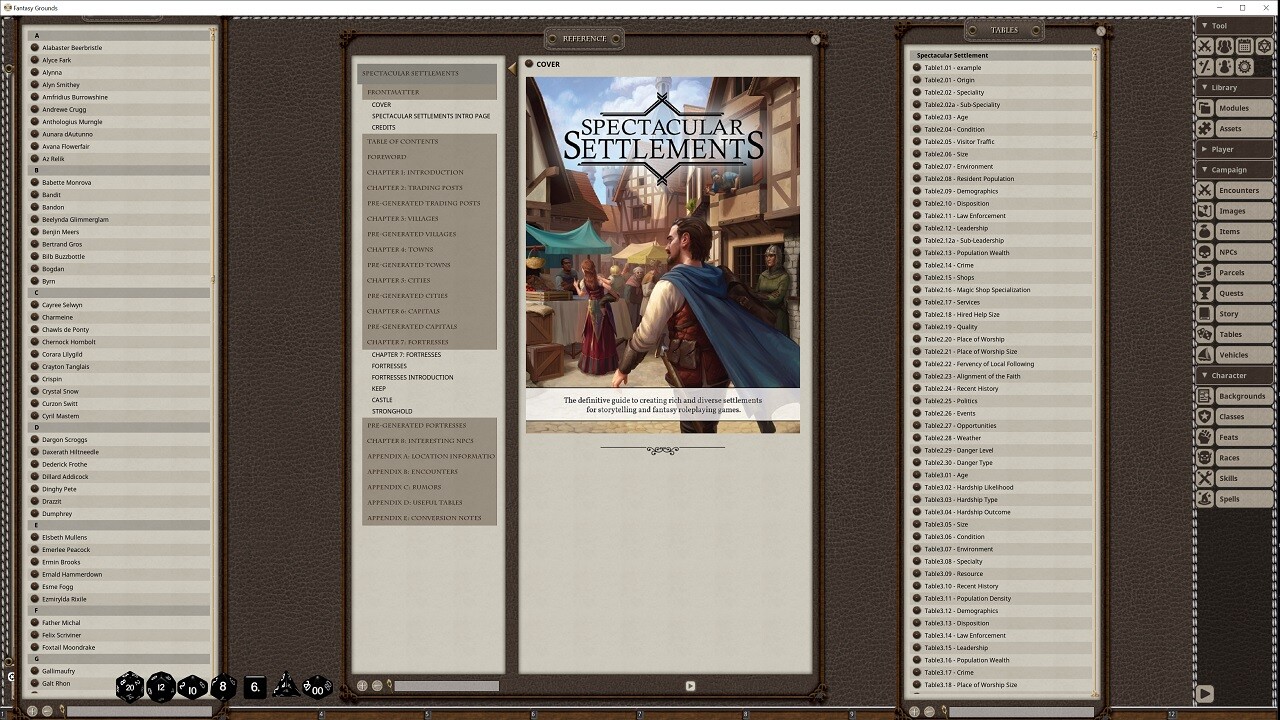Screen dimensions: 1280x720
Task: Open the plus/minus Modifiers tool
Action: (x=1205, y=67)
